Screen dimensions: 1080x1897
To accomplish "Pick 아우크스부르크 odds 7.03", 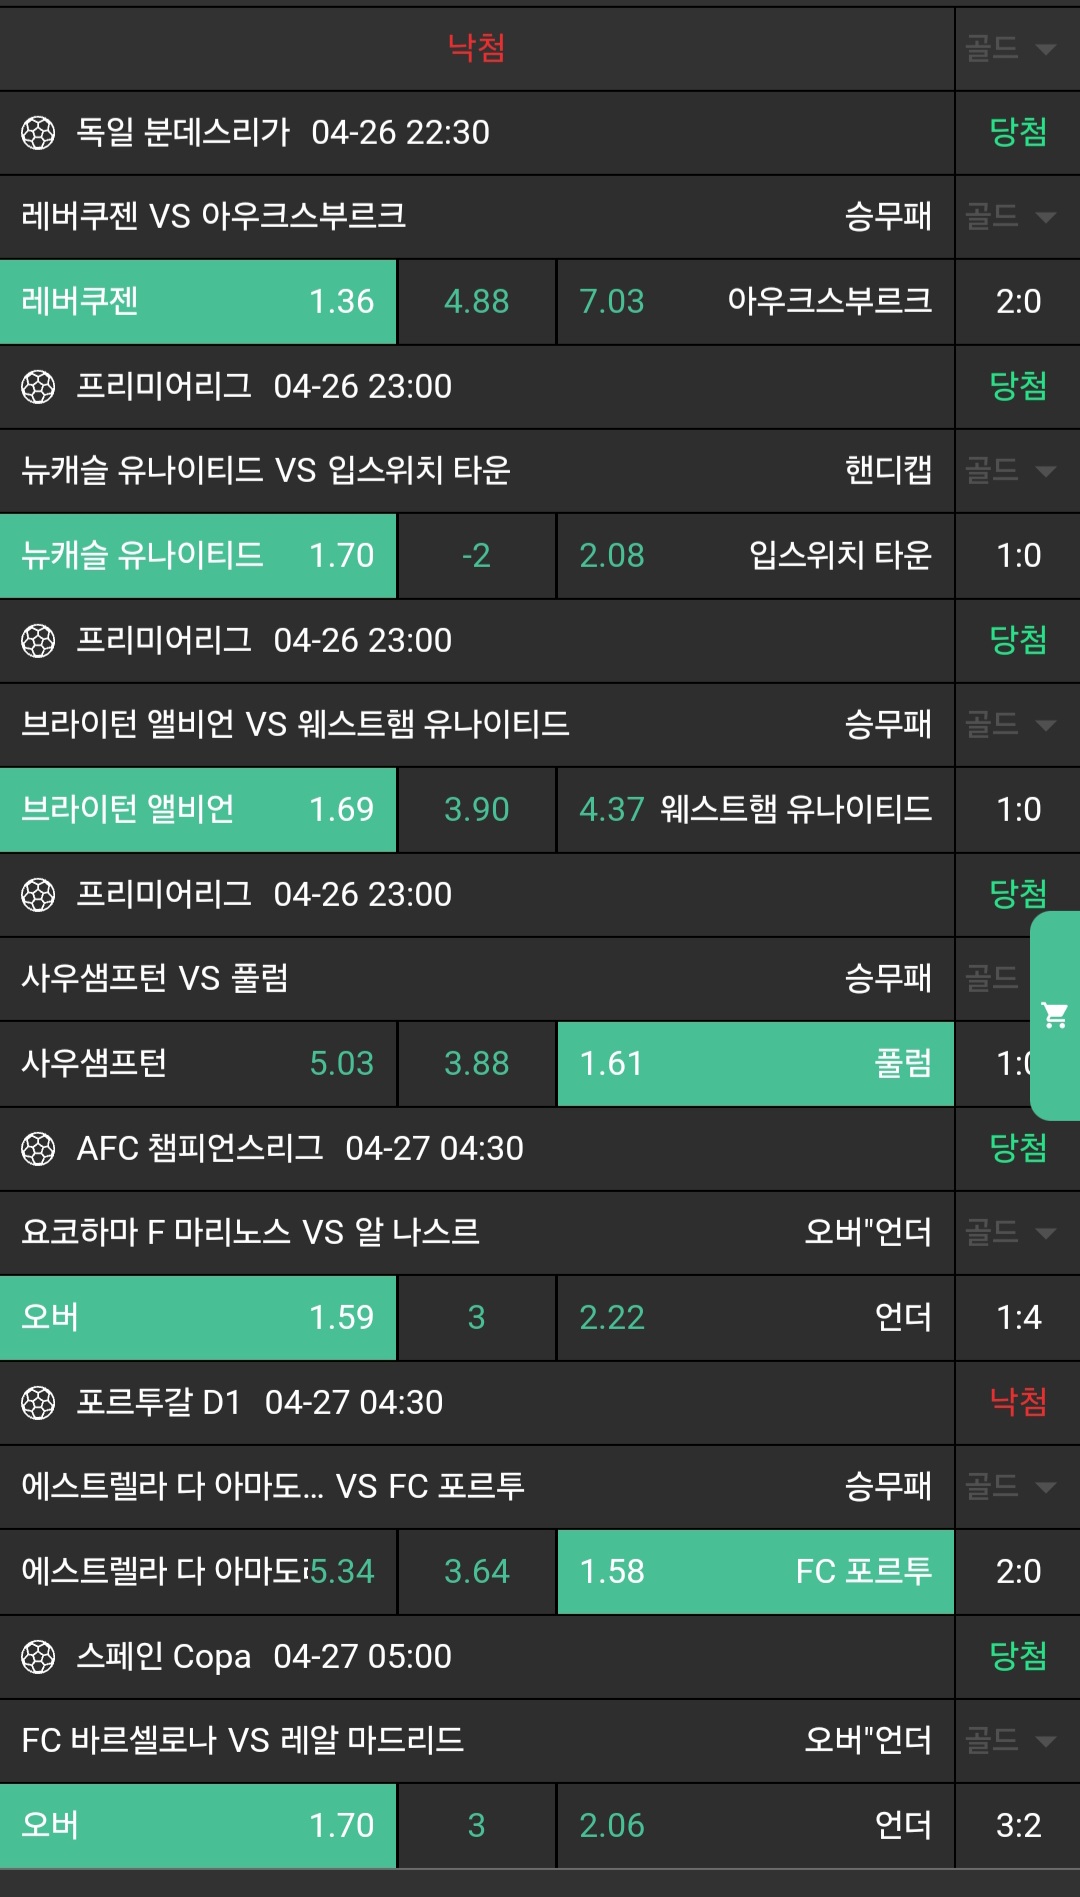I will tap(755, 301).
